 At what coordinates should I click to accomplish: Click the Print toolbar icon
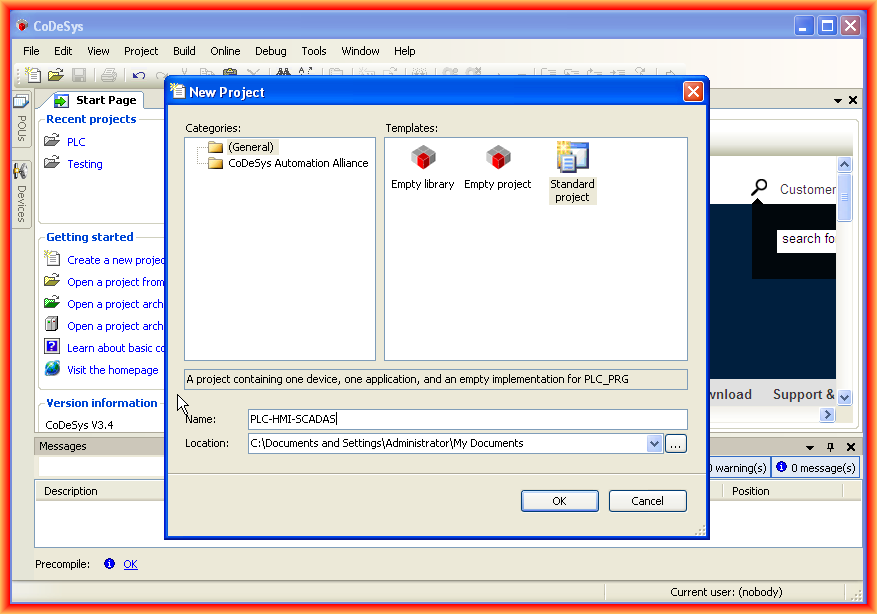(x=108, y=75)
